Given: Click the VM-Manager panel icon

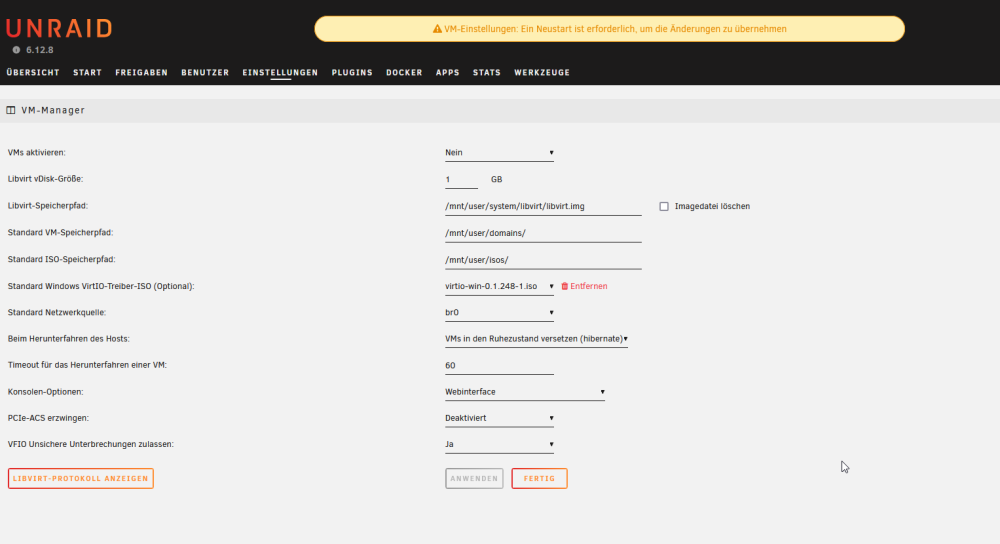Looking at the screenshot, I should (11, 110).
